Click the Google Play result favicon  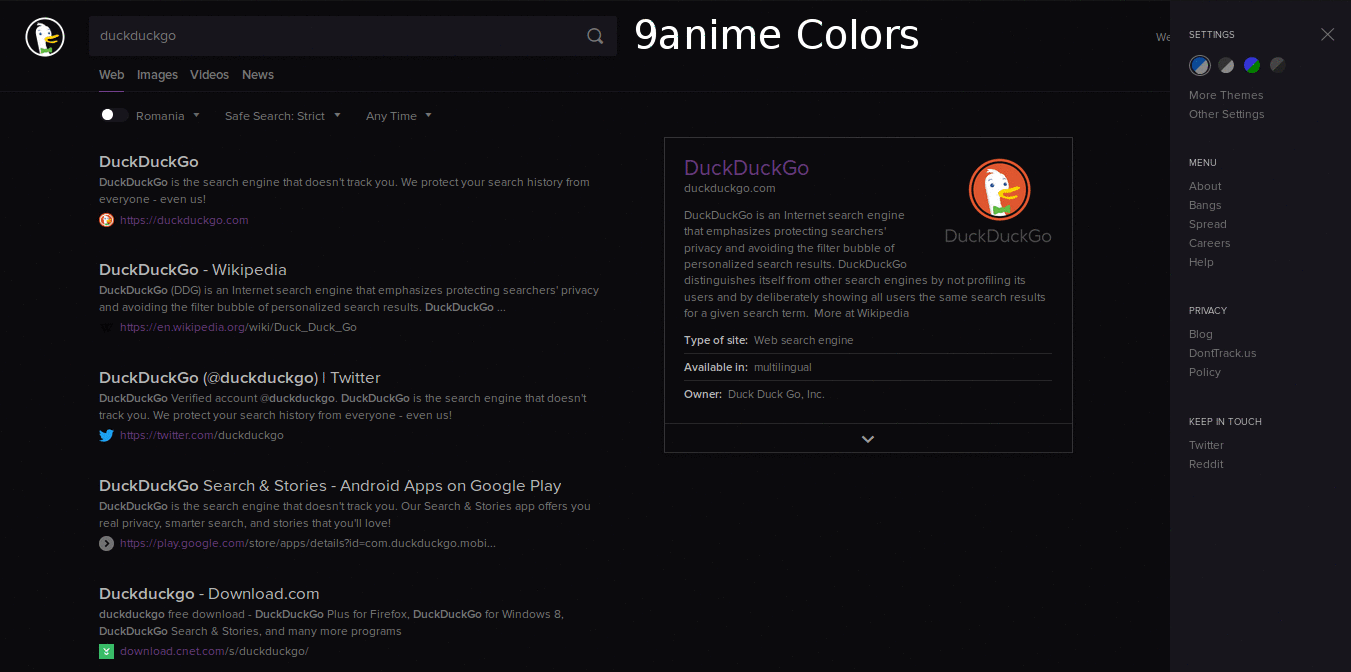pyautogui.click(x=107, y=543)
